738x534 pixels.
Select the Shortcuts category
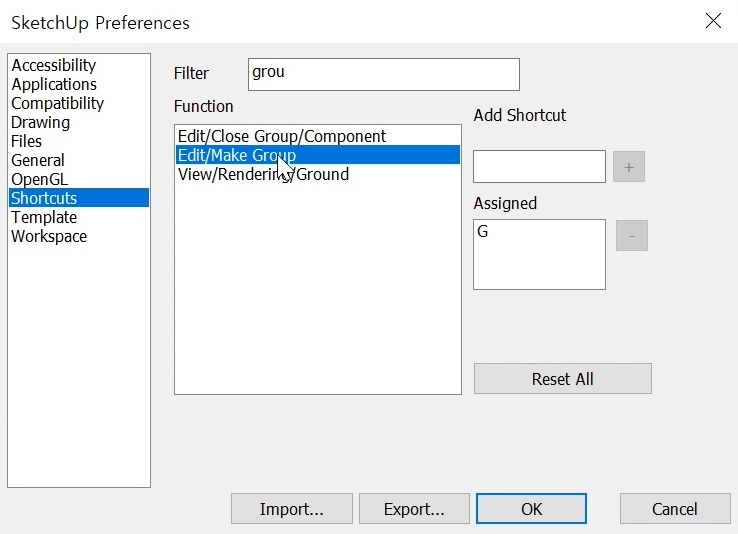79,198
